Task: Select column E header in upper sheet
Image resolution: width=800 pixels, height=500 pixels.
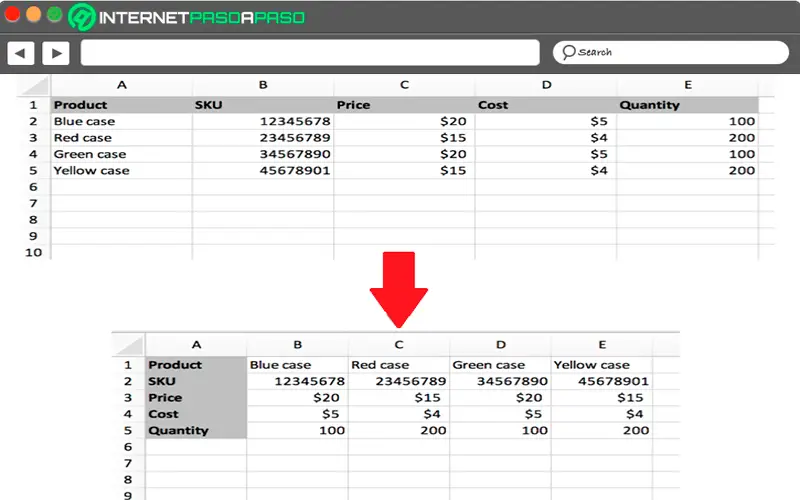Action: (688, 85)
